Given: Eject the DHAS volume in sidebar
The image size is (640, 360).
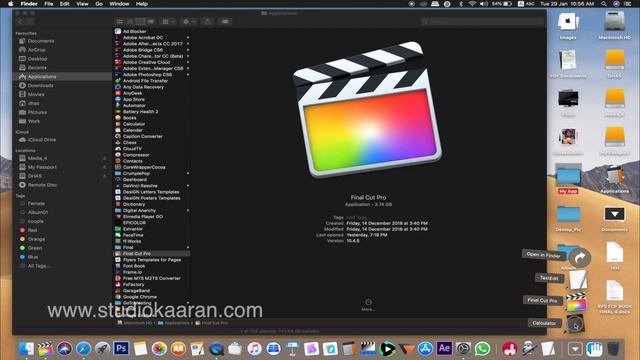Looking at the screenshot, I should (x=104, y=176).
